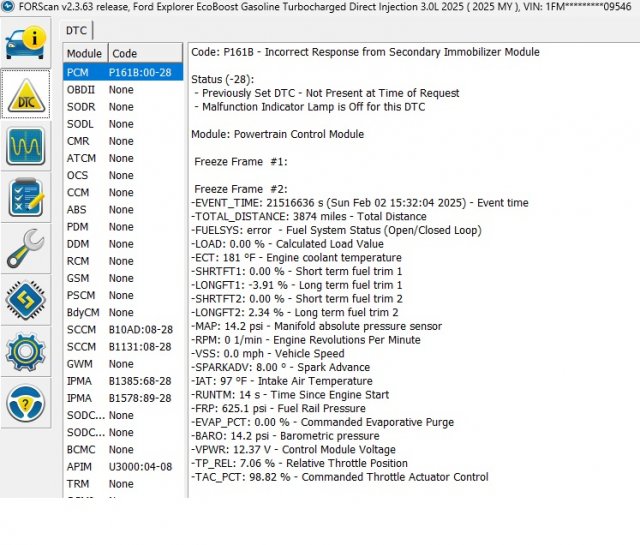The image size is (640, 545).
Task: Click the TP_REL Relative Throttle Position line
Action: point(300,463)
